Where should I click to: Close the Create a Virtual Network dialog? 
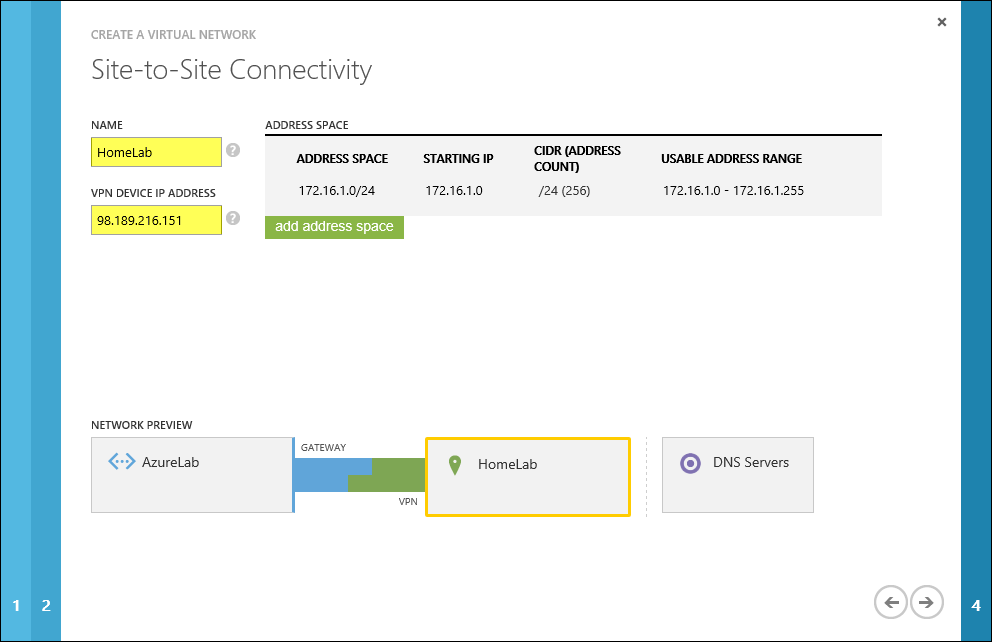click(x=941, y=22)
